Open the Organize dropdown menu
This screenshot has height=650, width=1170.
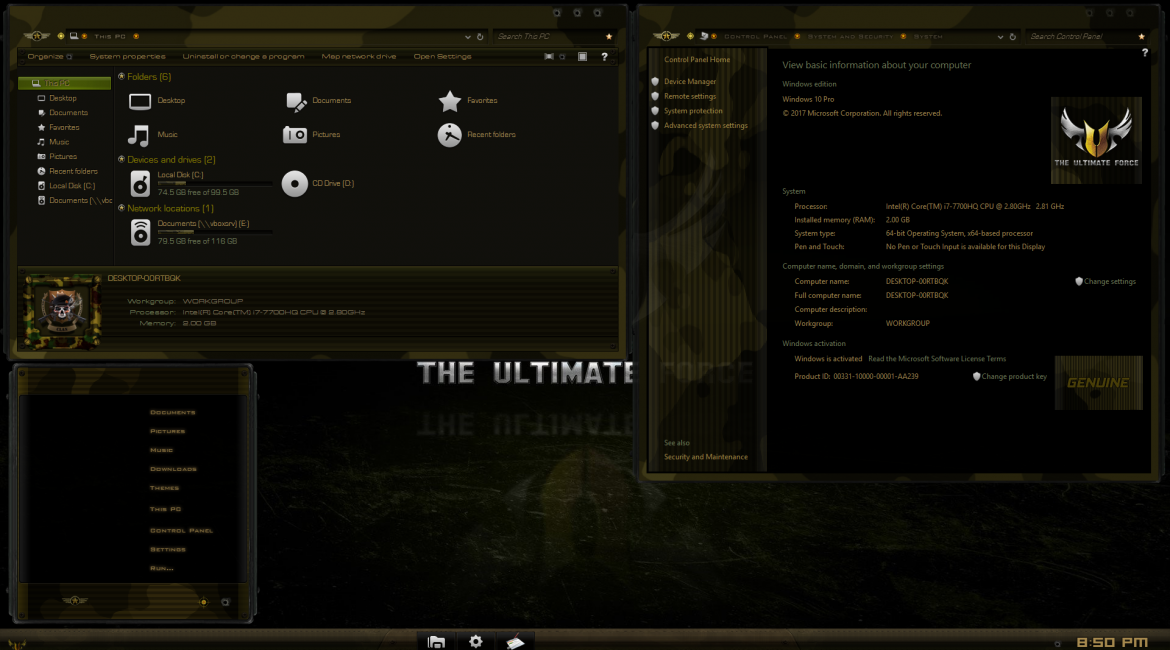pos(50,57)
